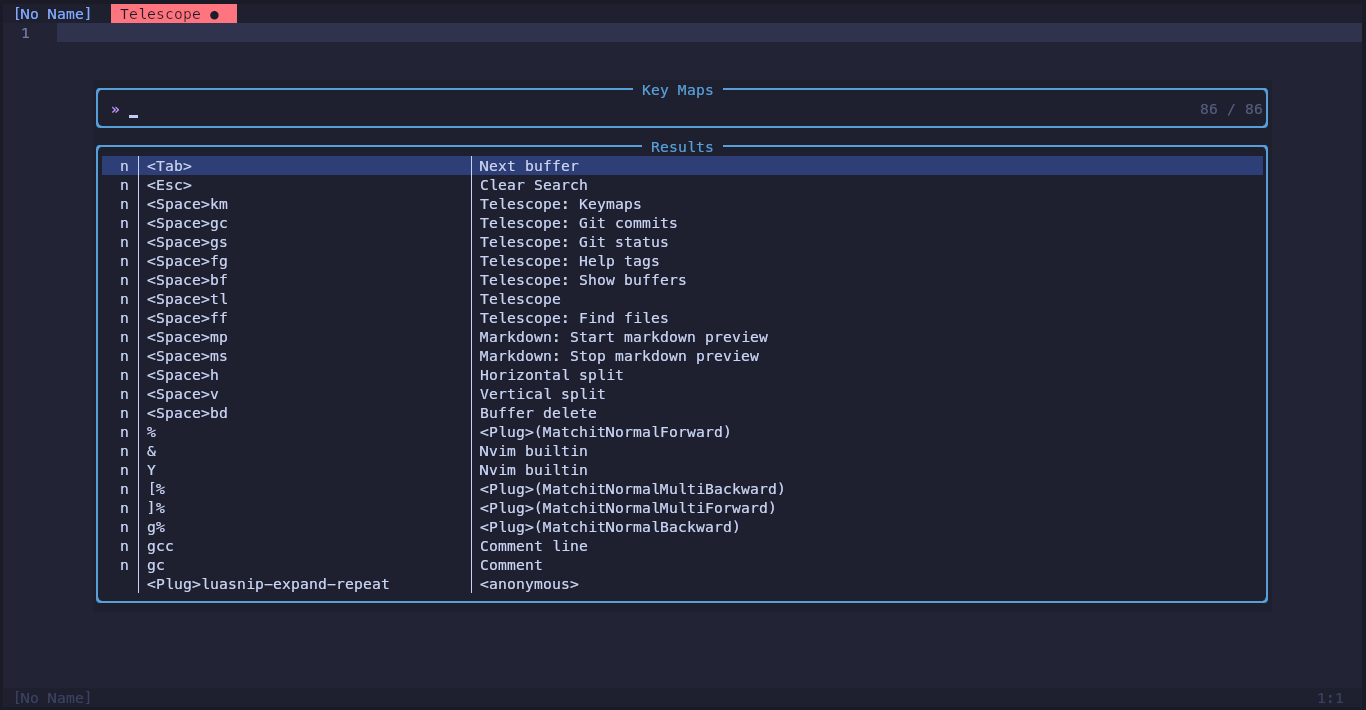Image resolution: width=1366 pixels, height=710 pixels.
Task: Click the Key Maps panel title
Action: pyautogui.click(x=678, y=90)
